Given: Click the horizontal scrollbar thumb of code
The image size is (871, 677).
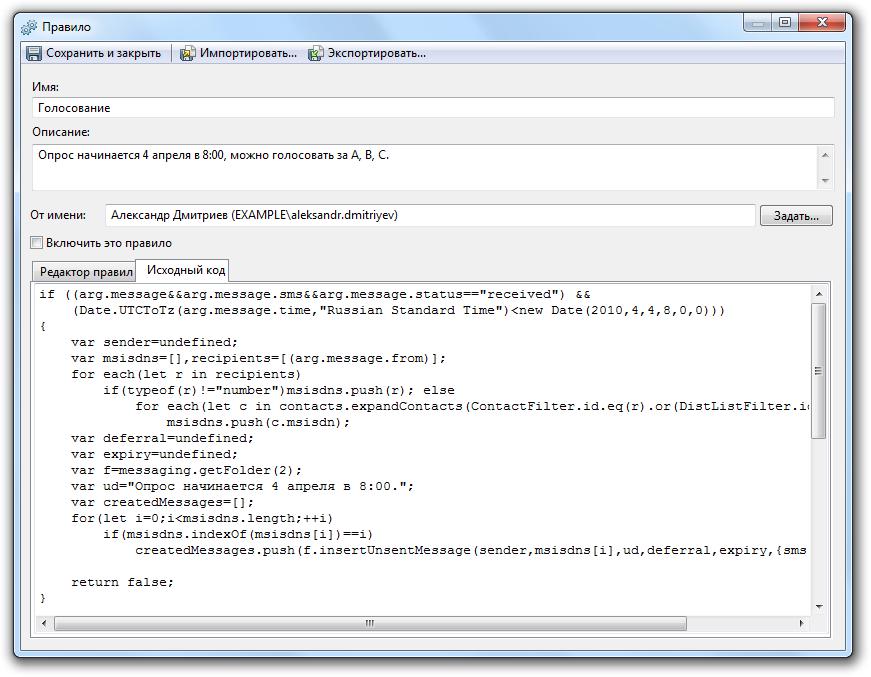Looking at the screenshot, I should coord(370,623).
